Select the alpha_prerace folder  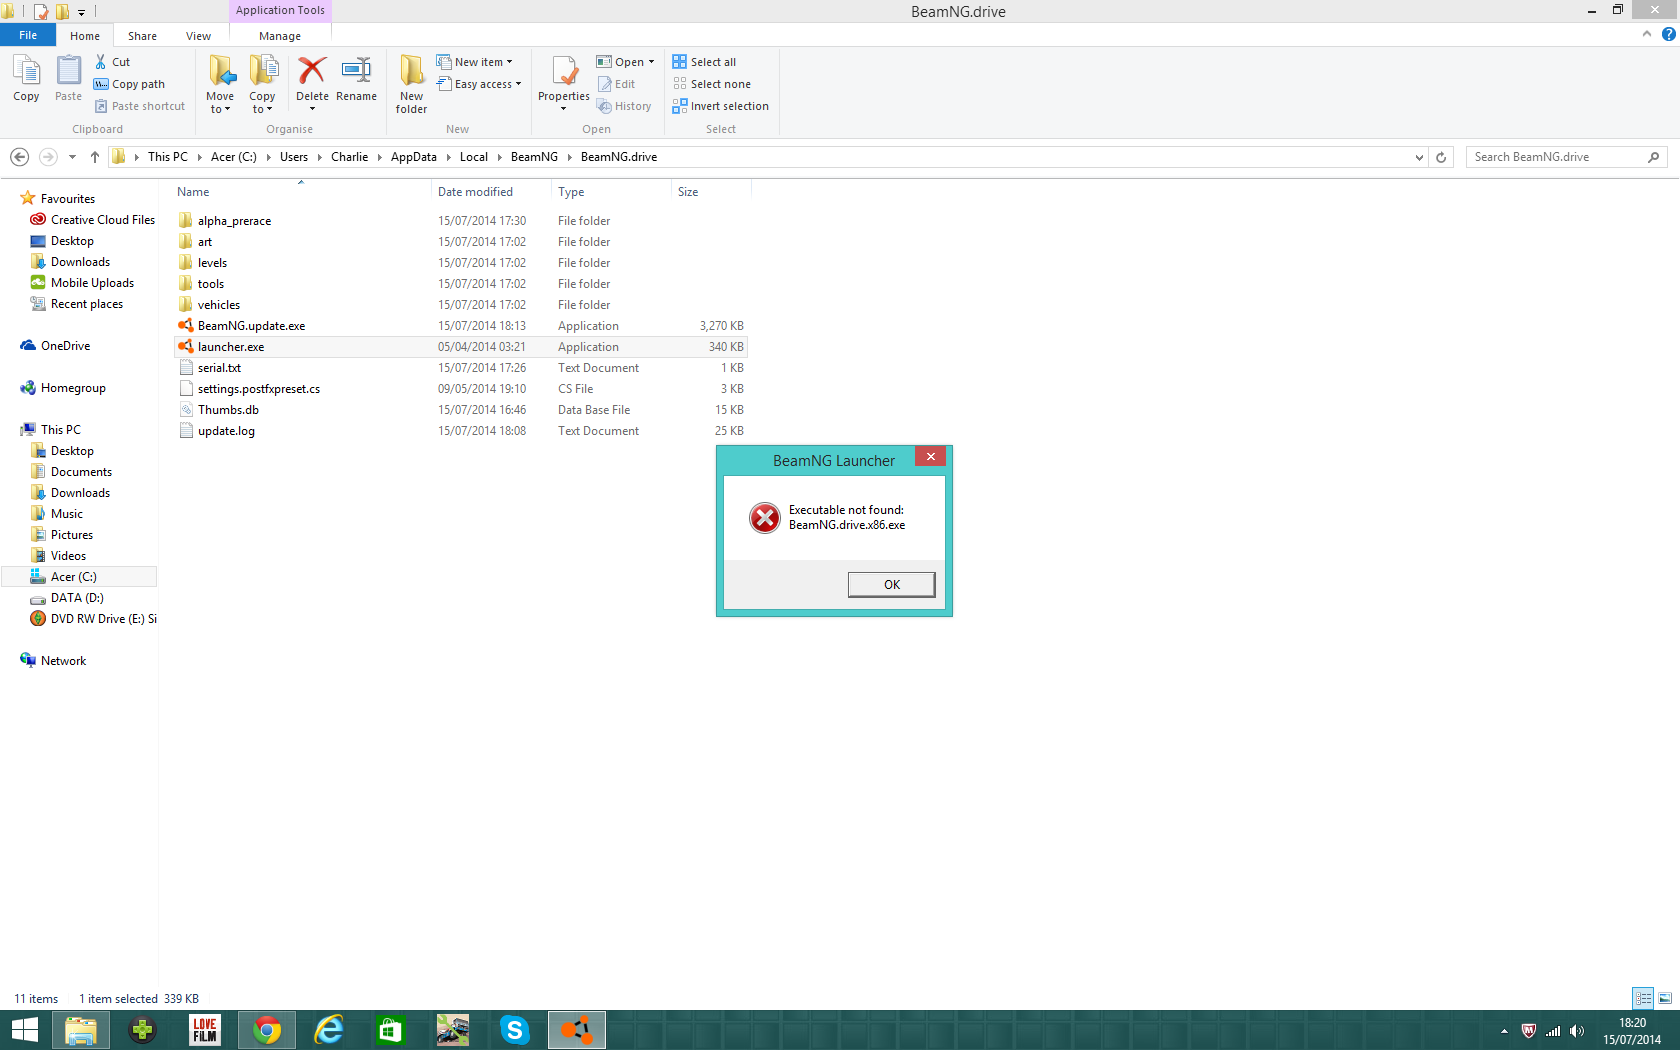[x=234, y=221]
